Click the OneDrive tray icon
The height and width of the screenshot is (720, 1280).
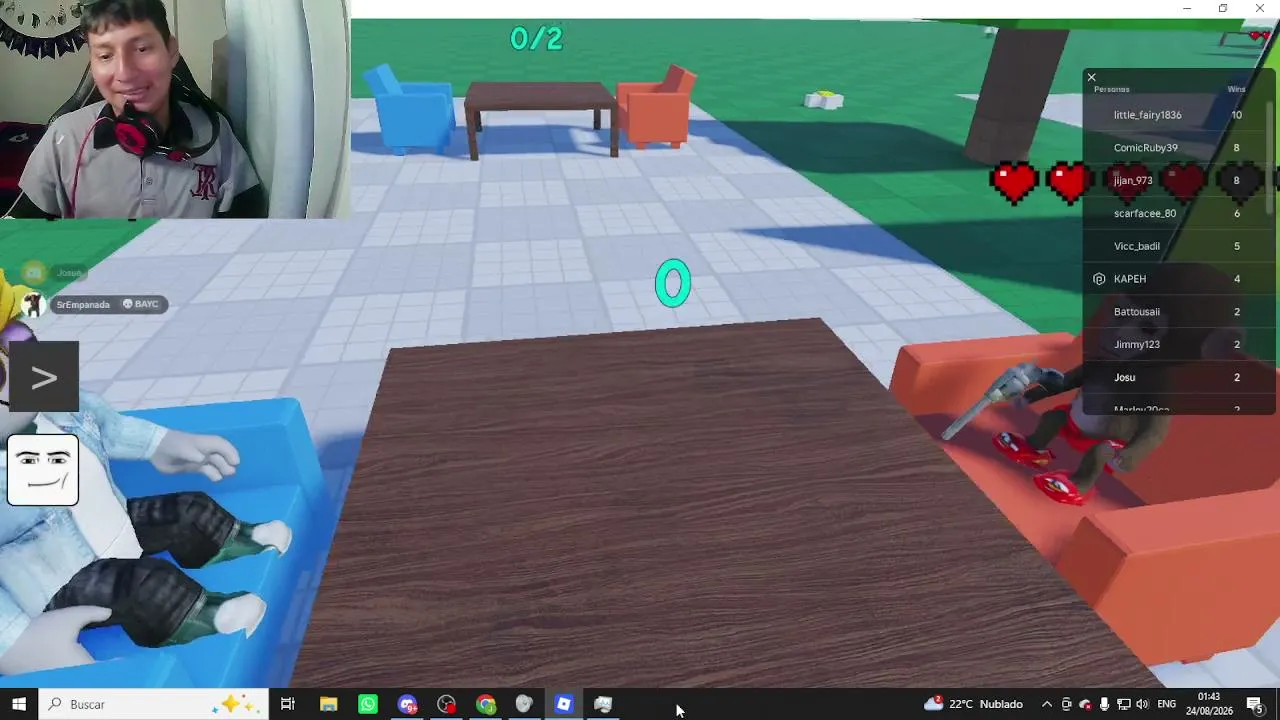[1085, 704]
